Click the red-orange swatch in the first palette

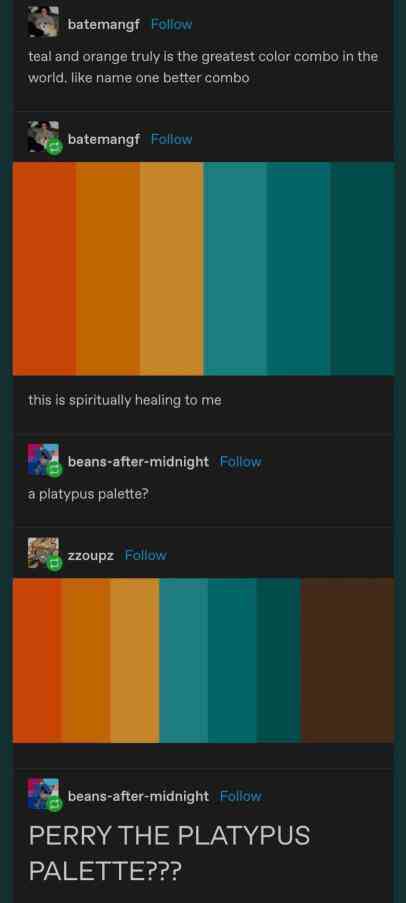(44, 269)
